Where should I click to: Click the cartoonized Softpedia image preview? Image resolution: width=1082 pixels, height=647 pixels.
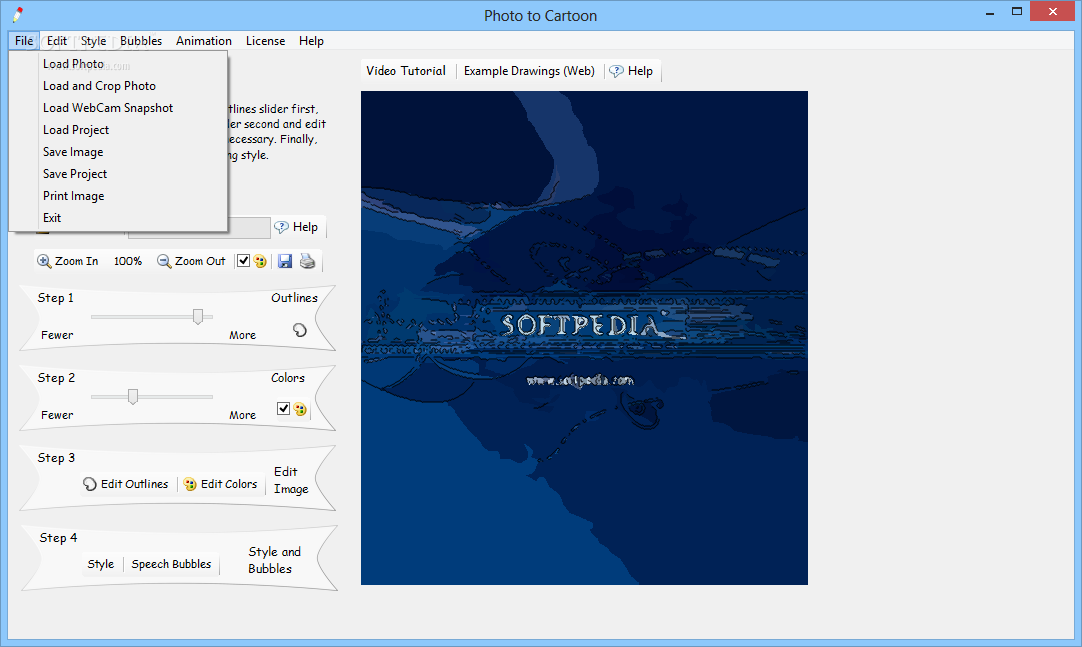584,338
